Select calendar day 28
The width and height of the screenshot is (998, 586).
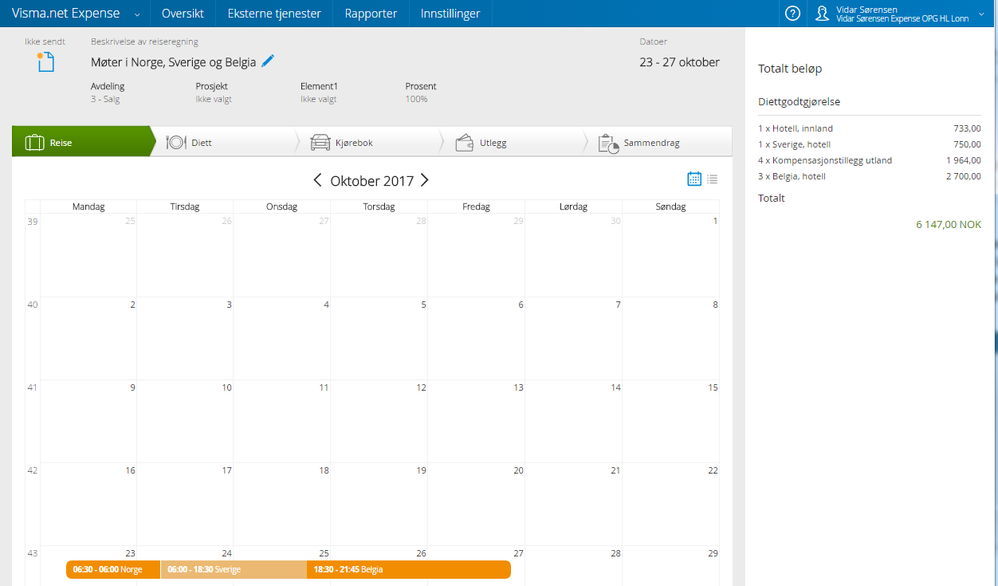click(x=615, y=554)
